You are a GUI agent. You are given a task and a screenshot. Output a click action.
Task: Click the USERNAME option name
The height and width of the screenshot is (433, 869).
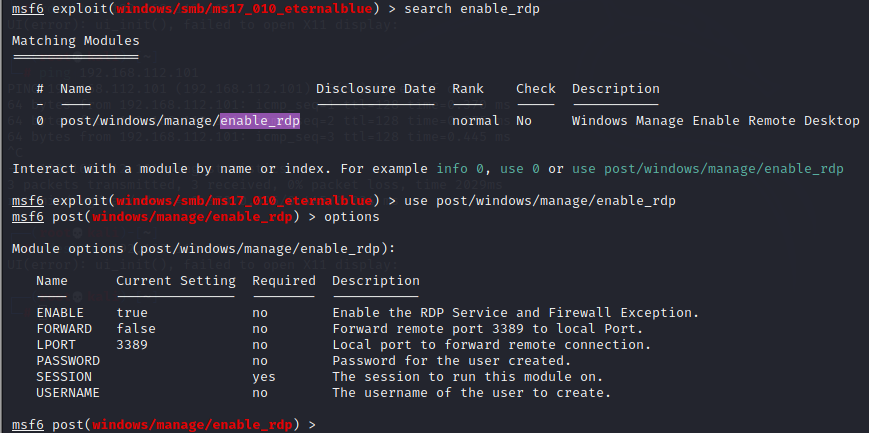click(x=68, y=393)
